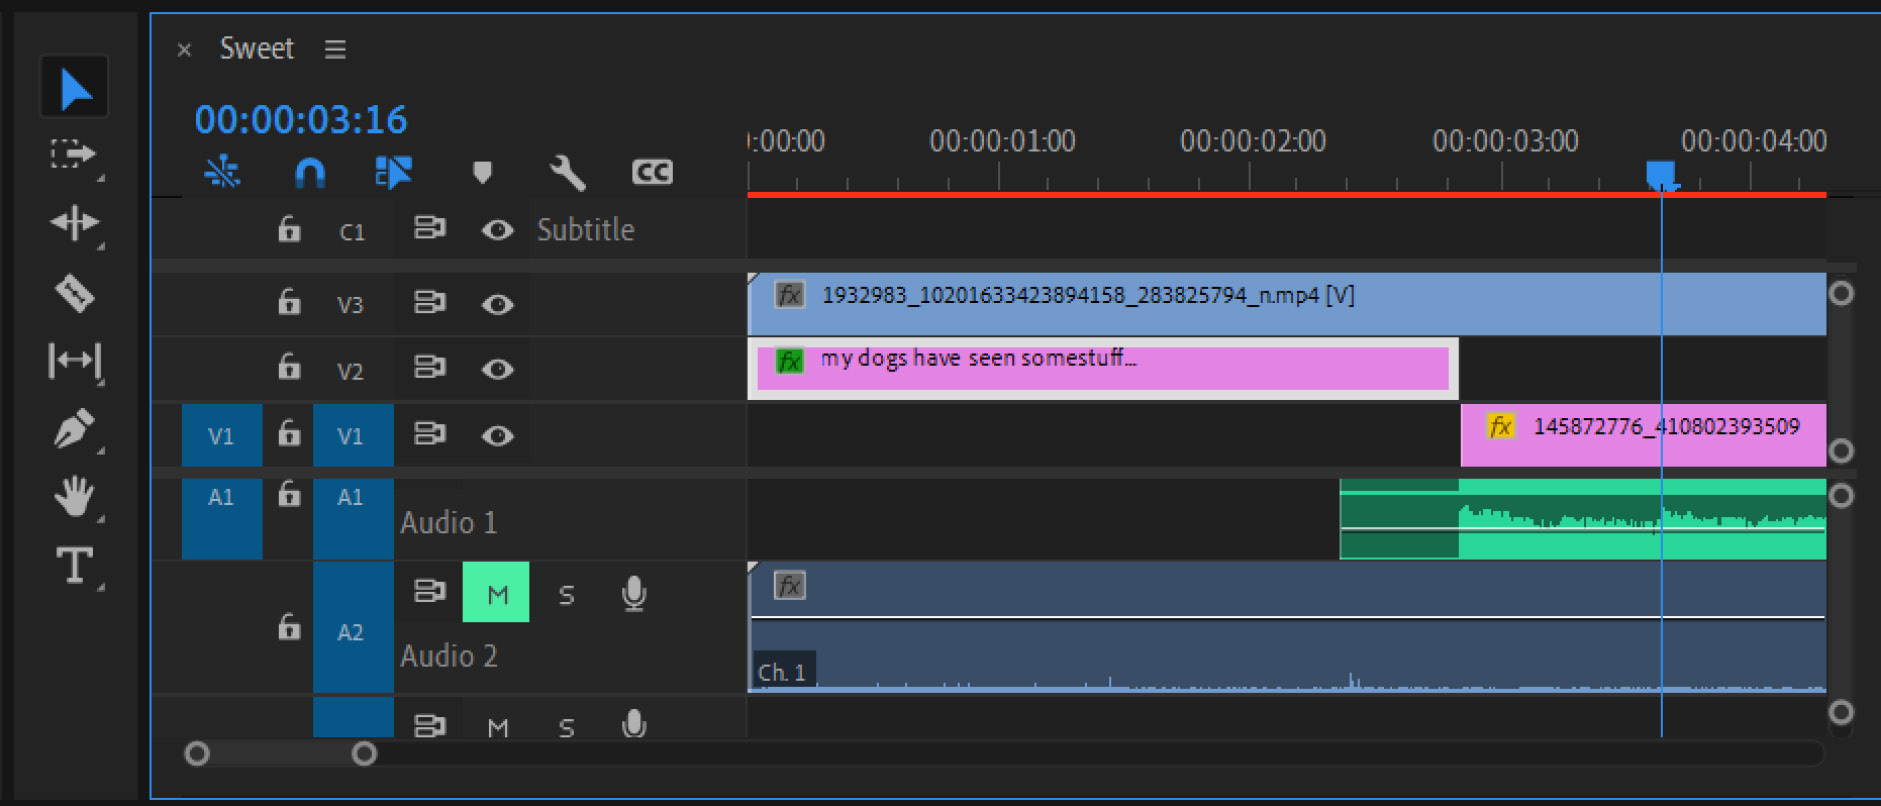Select the Type tool

[x=75, y=565]
